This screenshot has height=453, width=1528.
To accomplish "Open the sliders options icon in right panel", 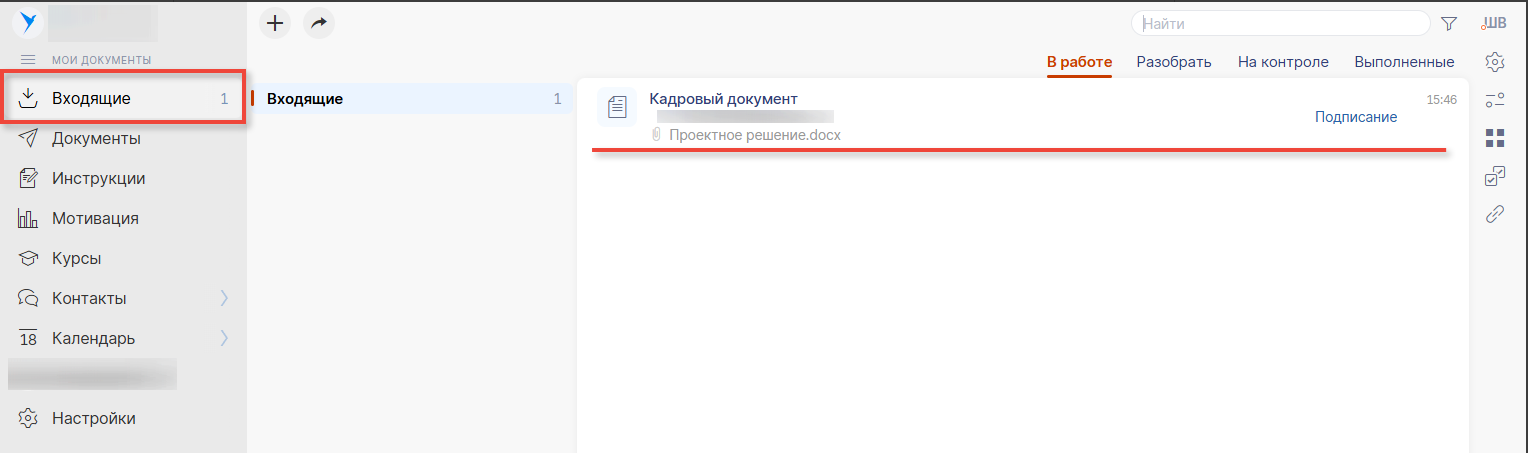I will pos(1495,100).
